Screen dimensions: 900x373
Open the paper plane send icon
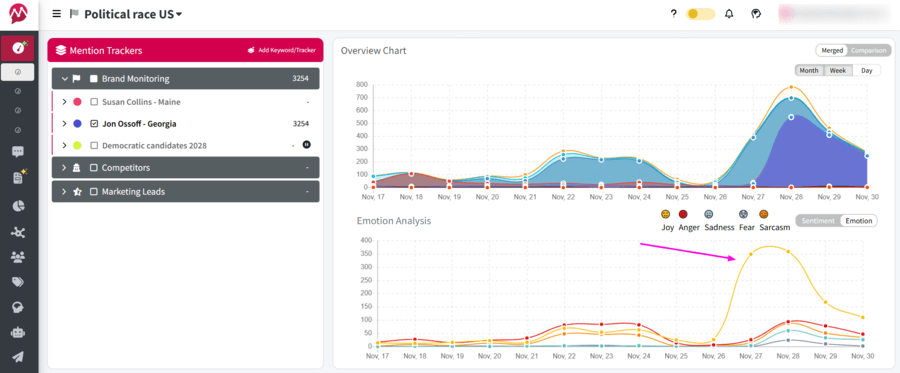coord(18,357)
